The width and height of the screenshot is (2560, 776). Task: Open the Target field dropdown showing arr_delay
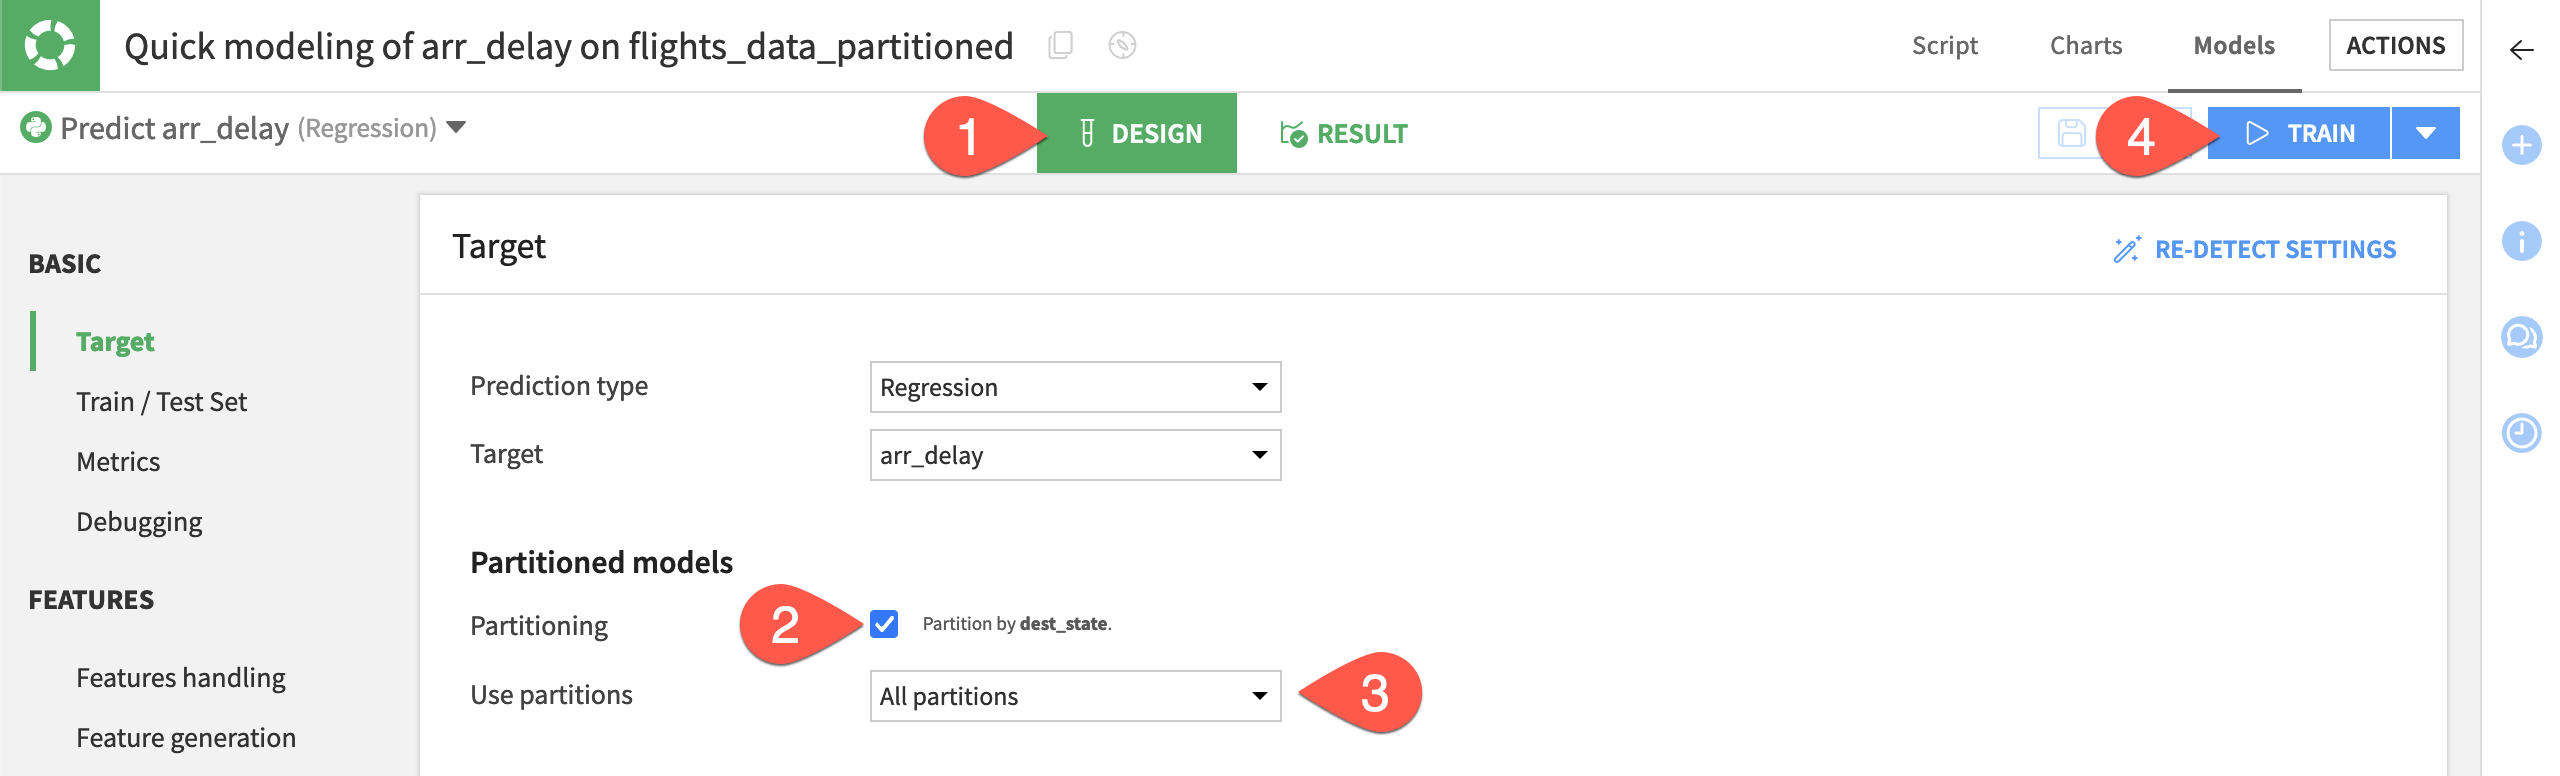point(1074,455)
